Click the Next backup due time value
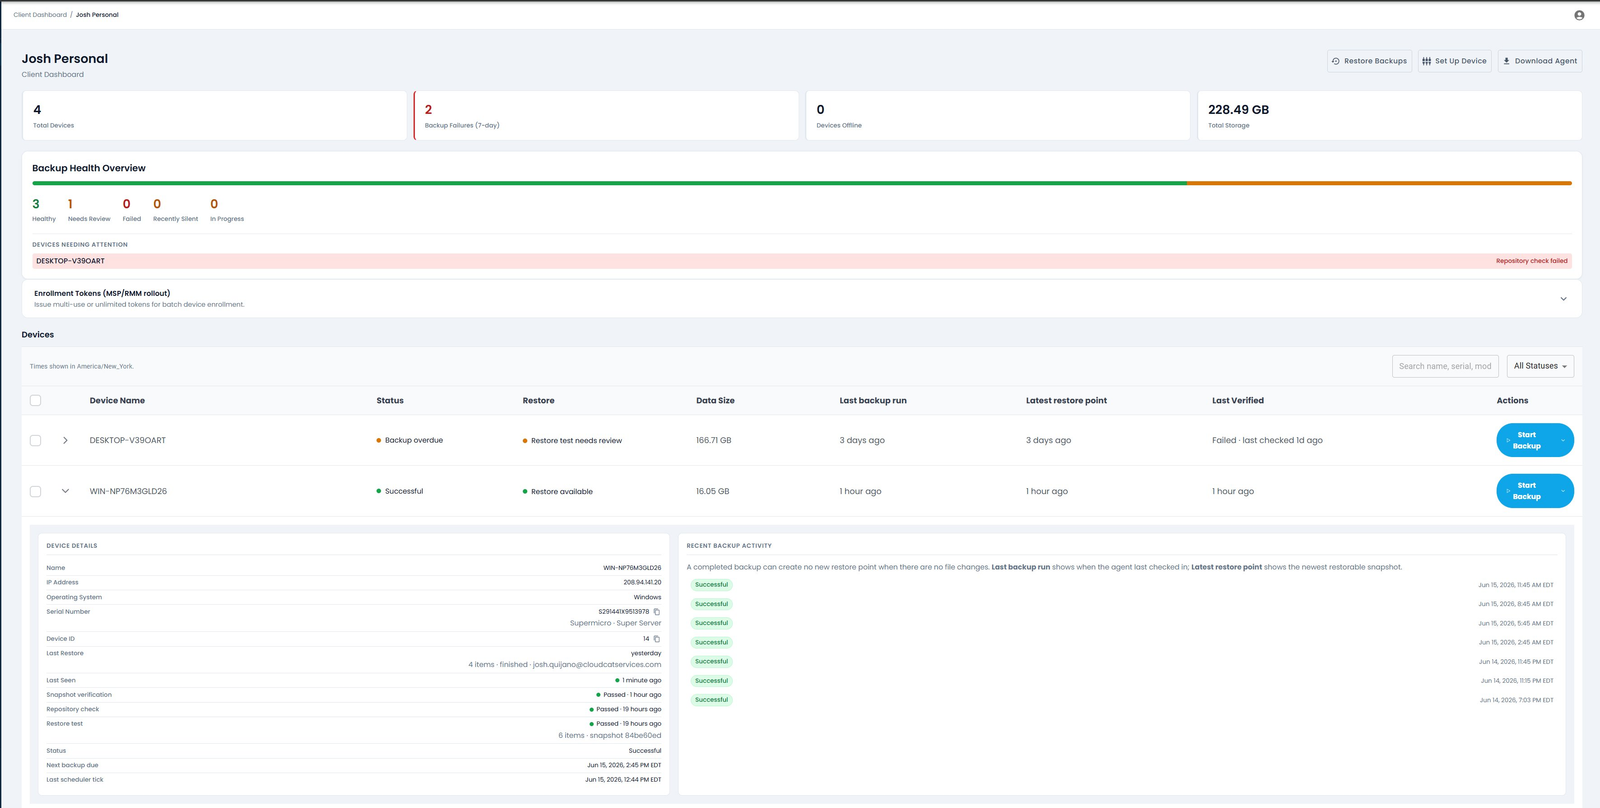 pyautogui.click(x=624, y=765)
